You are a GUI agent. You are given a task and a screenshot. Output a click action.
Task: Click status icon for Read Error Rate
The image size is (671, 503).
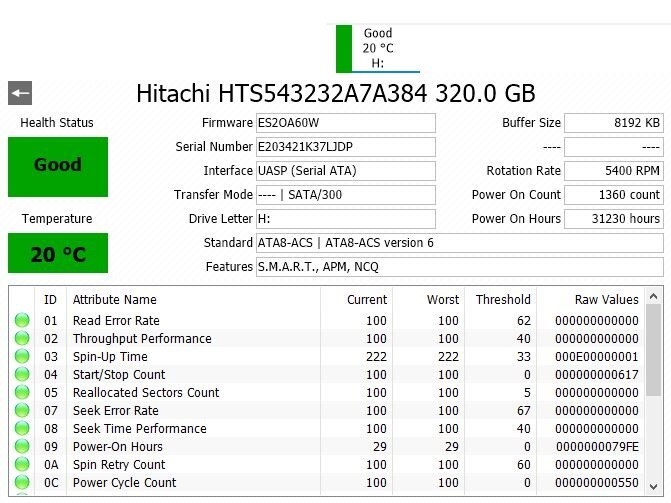22,320
